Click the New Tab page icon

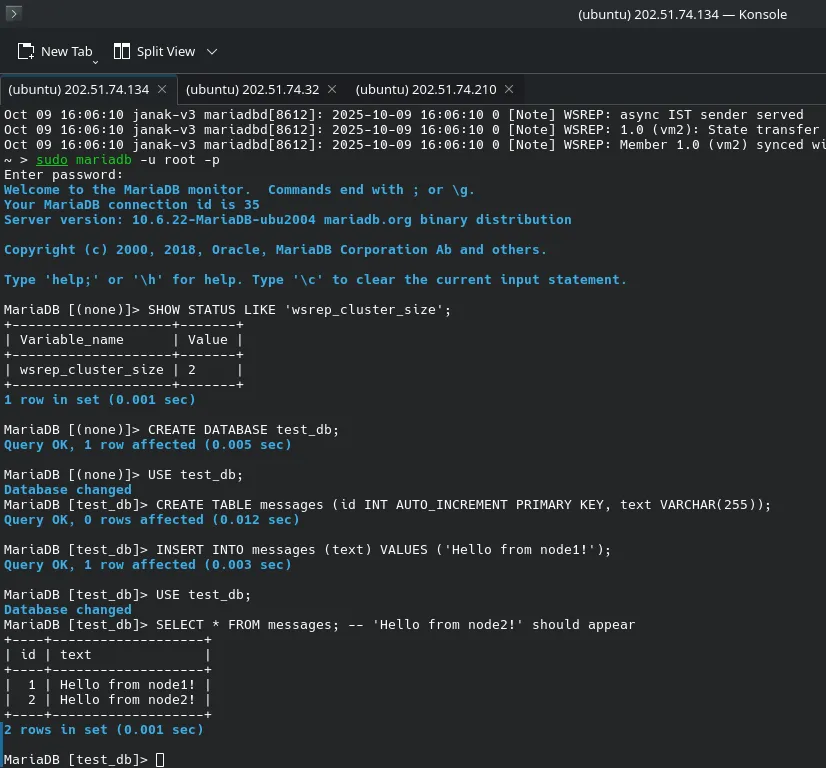pyautogui.click(x=26, y=51)
